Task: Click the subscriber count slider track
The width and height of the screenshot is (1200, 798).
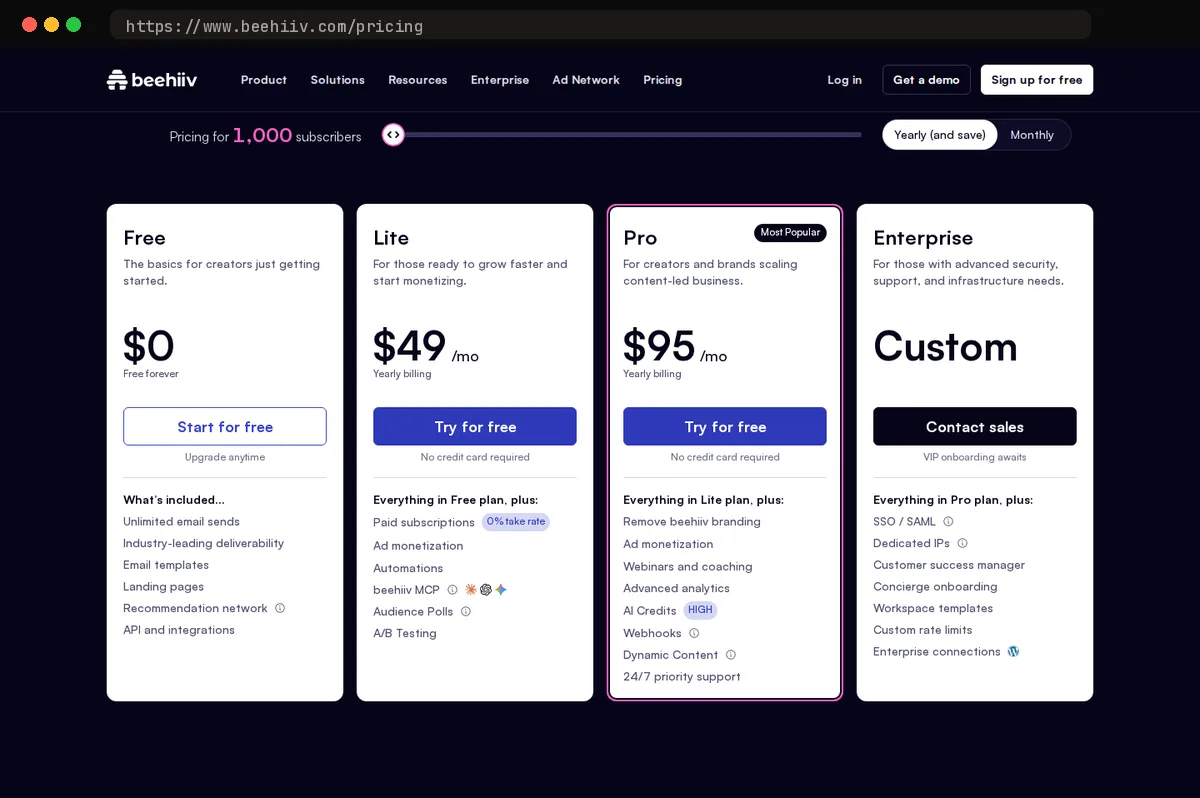Action: (622, 135)
